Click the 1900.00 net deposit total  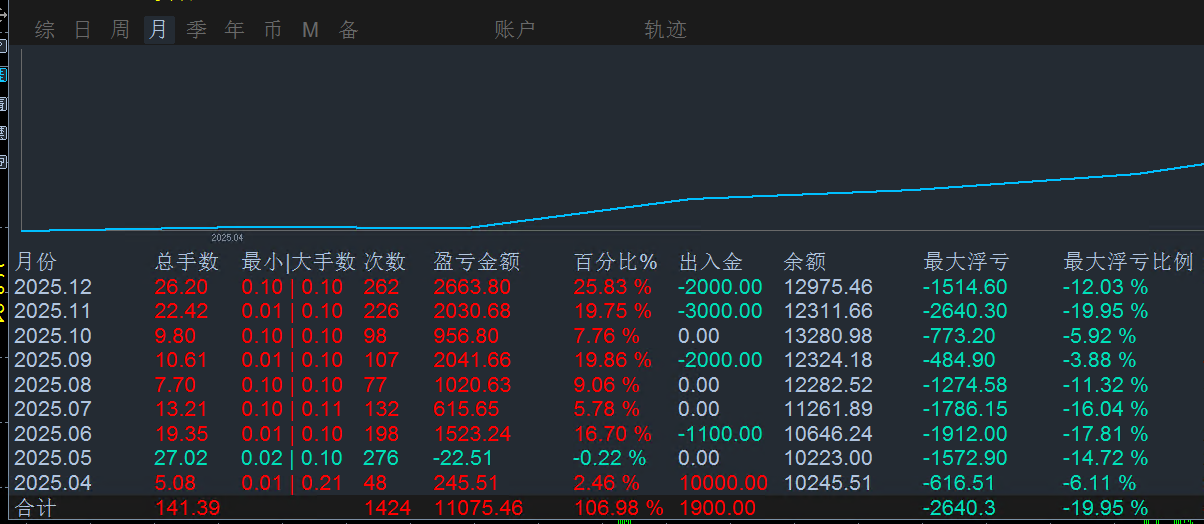718,508
